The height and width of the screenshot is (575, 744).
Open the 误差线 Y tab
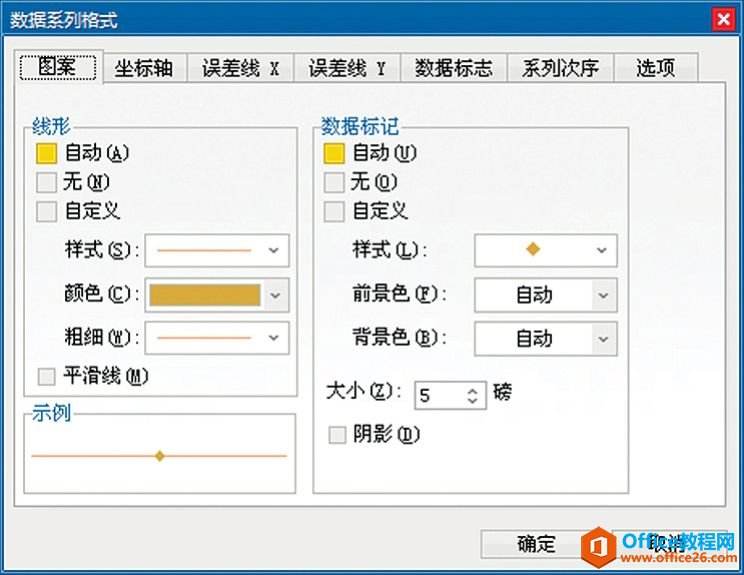[347, 68]
